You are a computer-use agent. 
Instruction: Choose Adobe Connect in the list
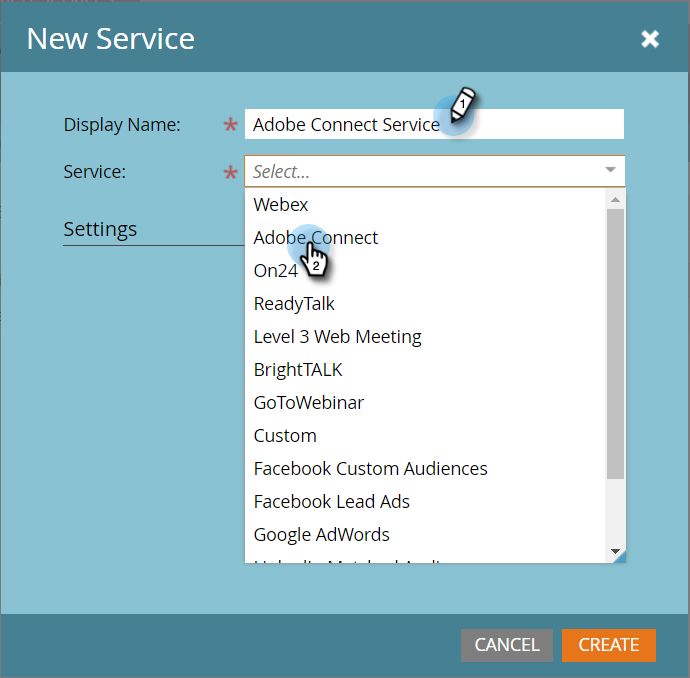click(425, 238)
